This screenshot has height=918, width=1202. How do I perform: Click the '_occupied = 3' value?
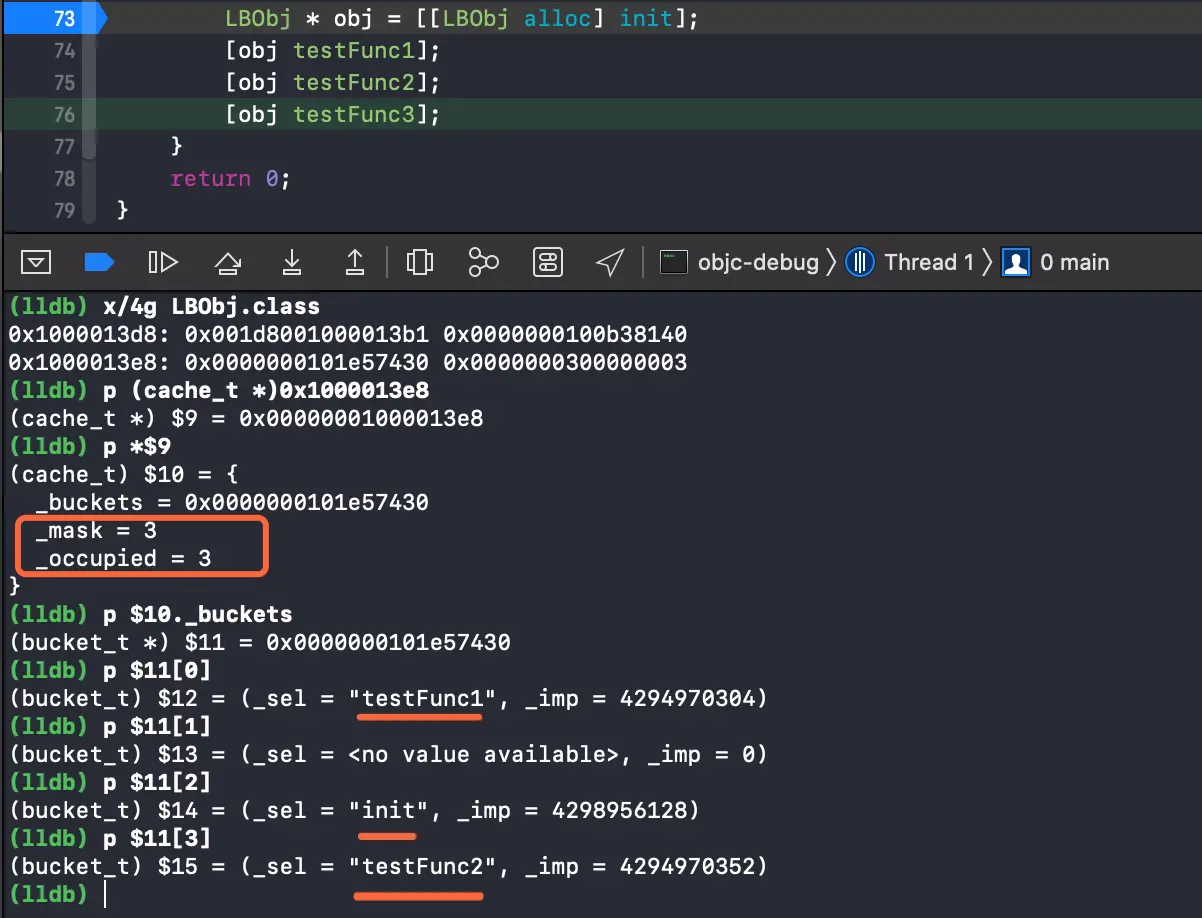(123, 559)
